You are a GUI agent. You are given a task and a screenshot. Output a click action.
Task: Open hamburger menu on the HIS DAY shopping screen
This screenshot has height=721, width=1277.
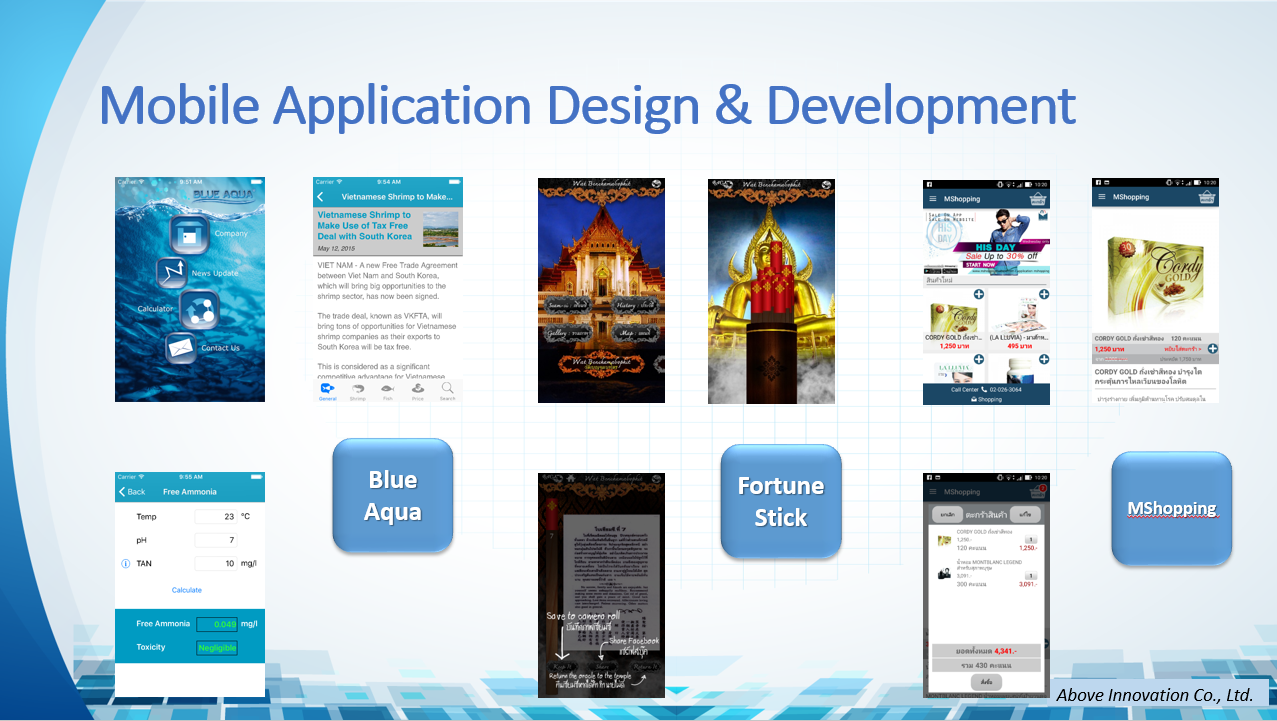933,199
